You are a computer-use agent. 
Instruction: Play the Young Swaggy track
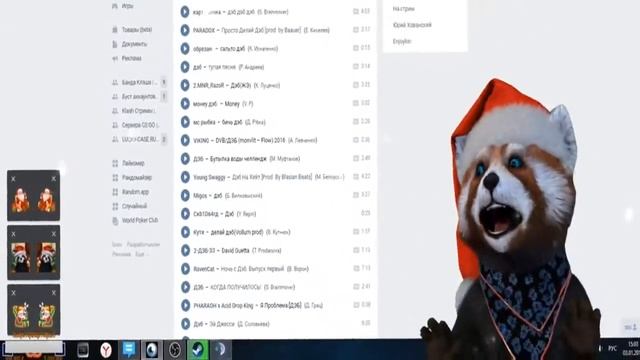(185, 177)
